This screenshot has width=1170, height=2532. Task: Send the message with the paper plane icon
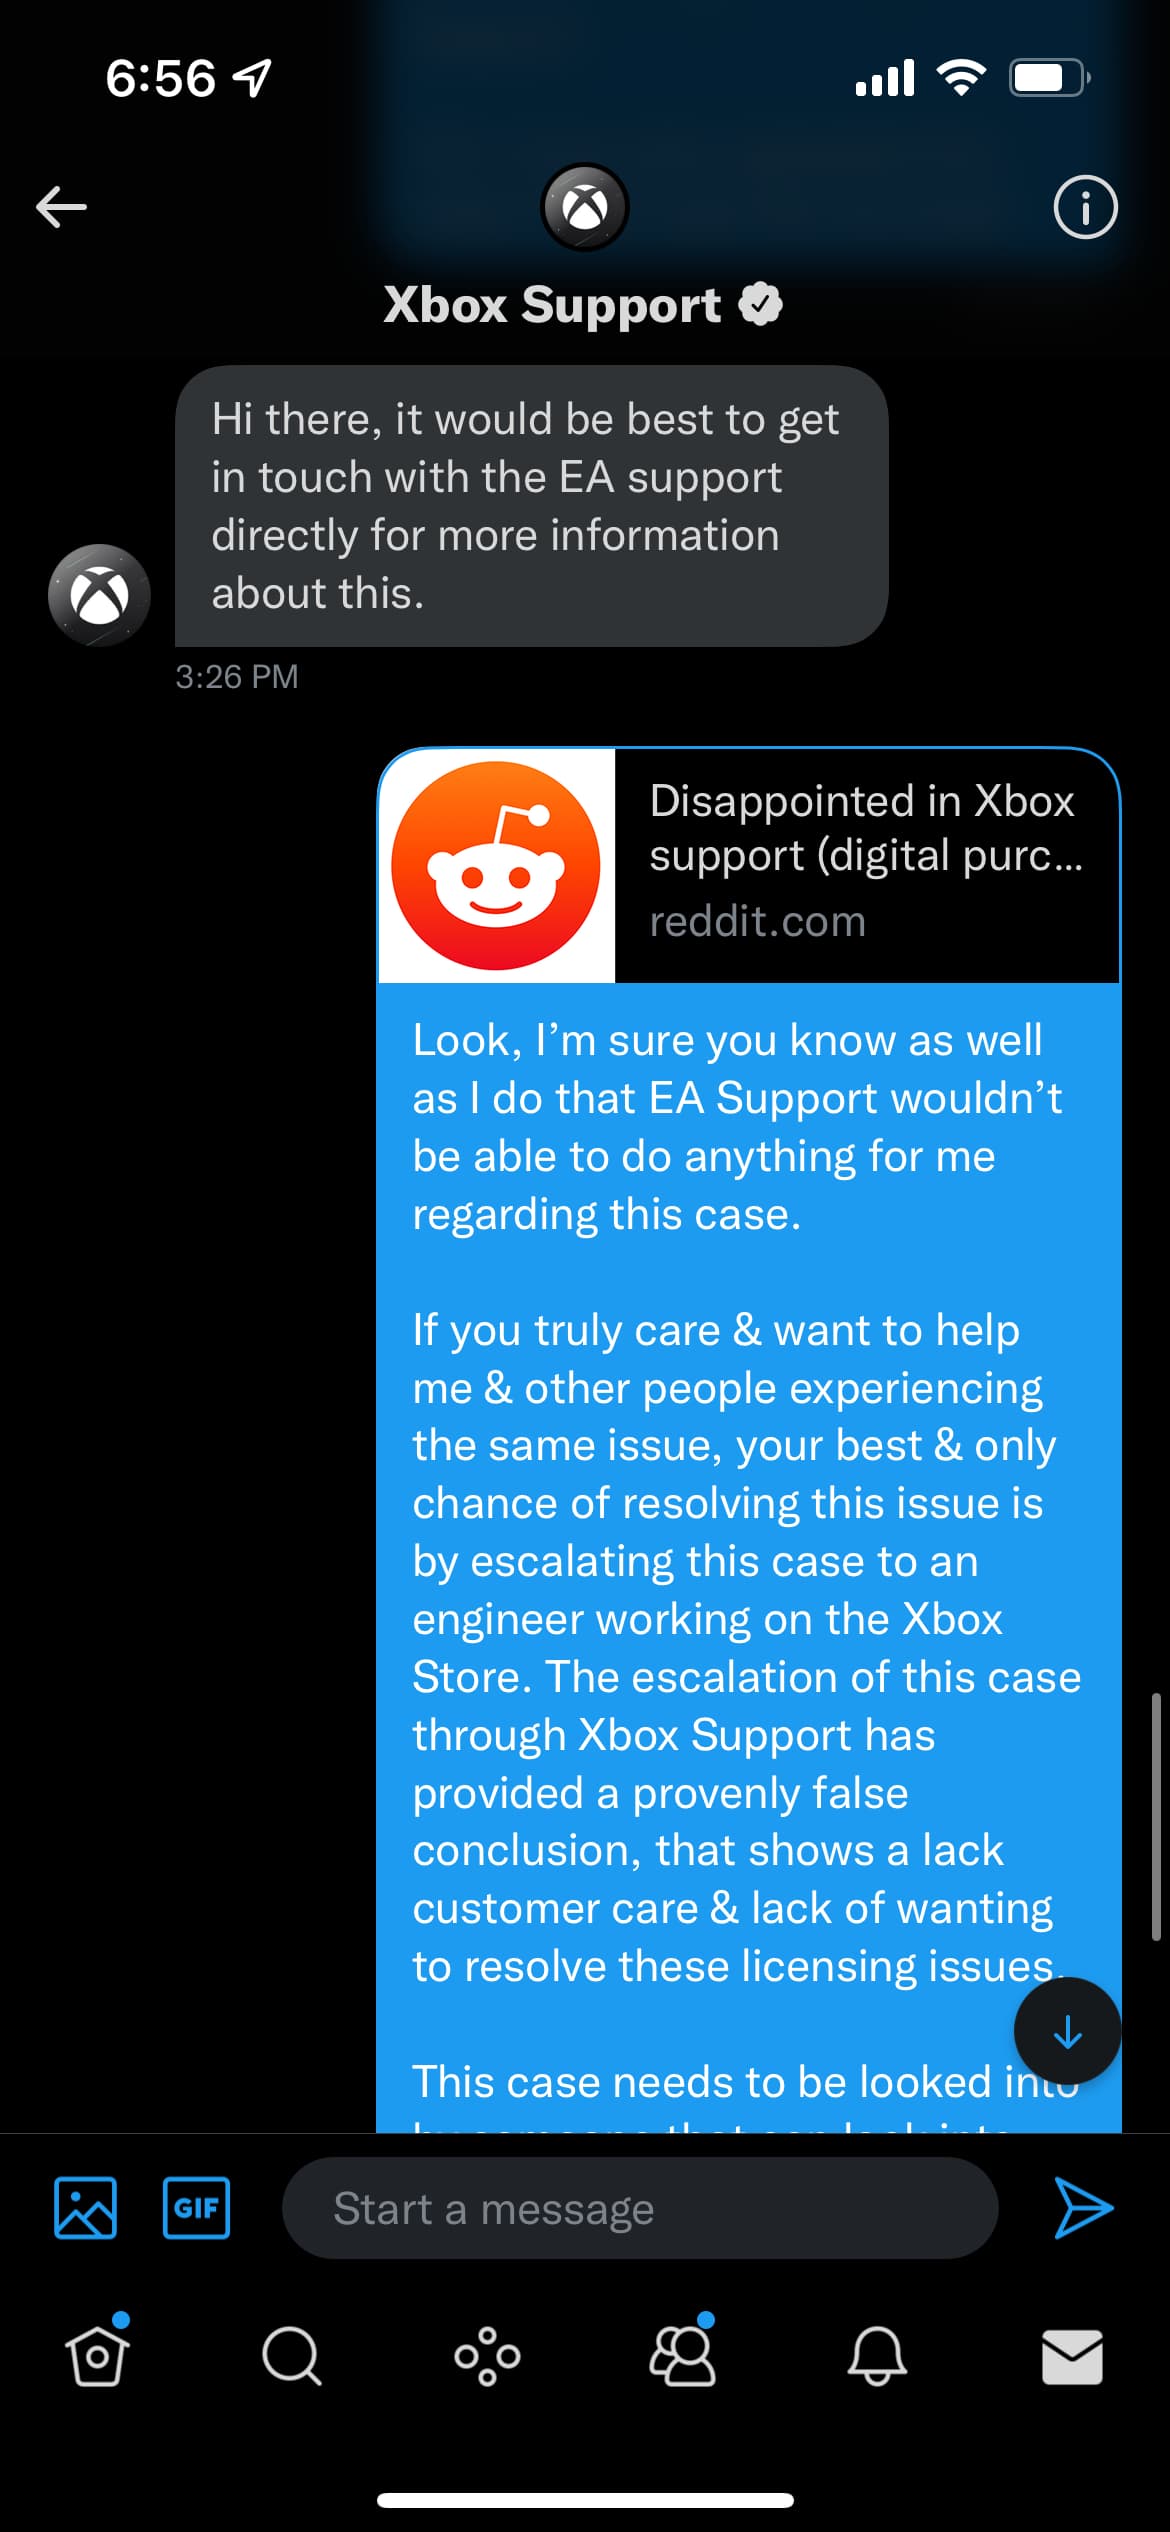coord(1084,2207)
